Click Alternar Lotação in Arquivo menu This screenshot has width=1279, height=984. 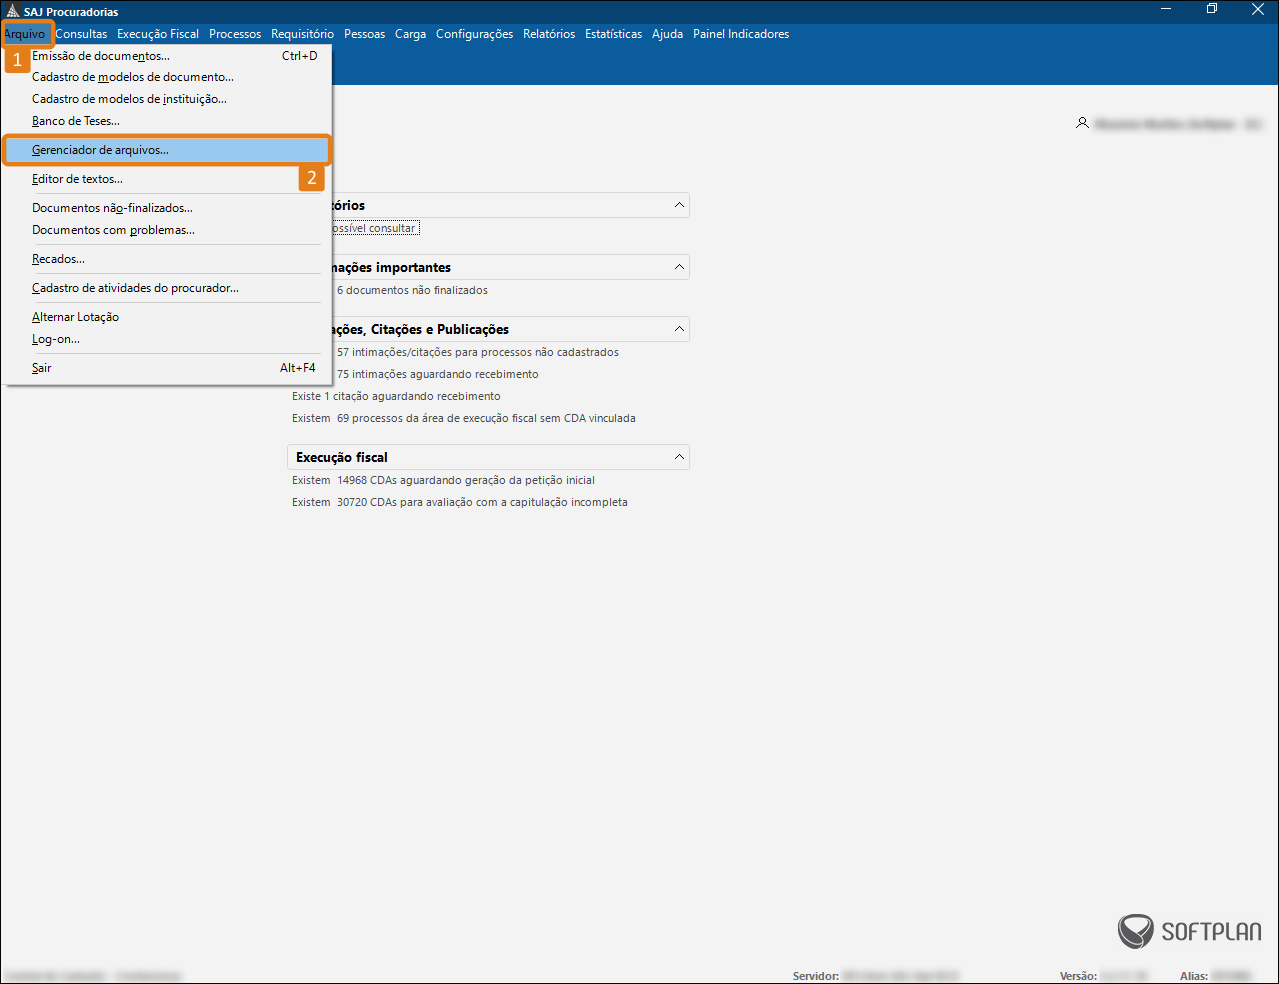(75, 317)
